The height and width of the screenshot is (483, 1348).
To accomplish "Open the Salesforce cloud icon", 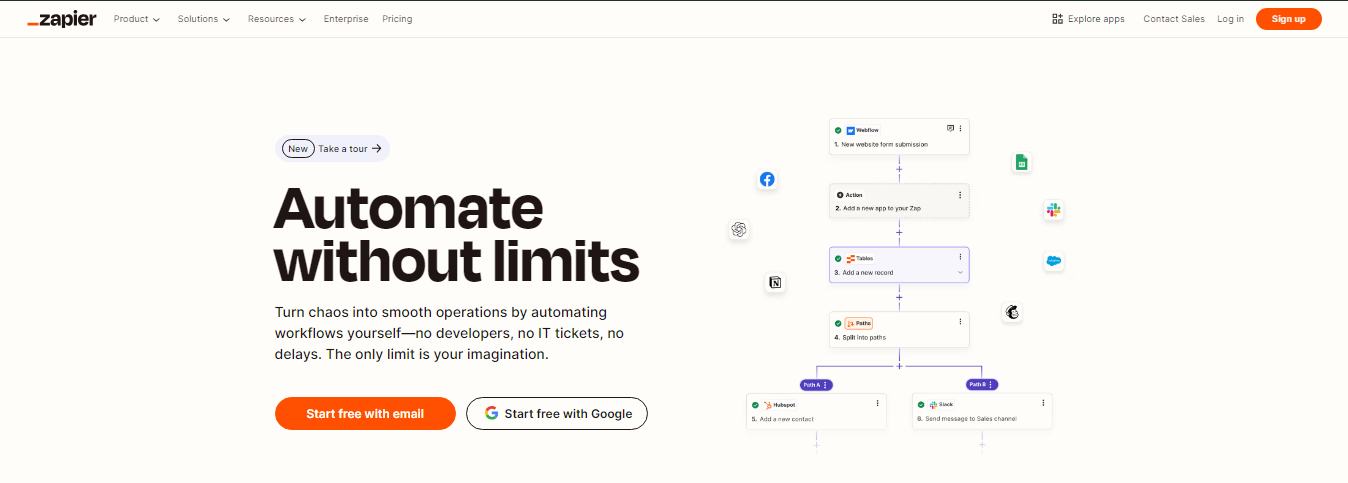I will (x=1053, y=261).
